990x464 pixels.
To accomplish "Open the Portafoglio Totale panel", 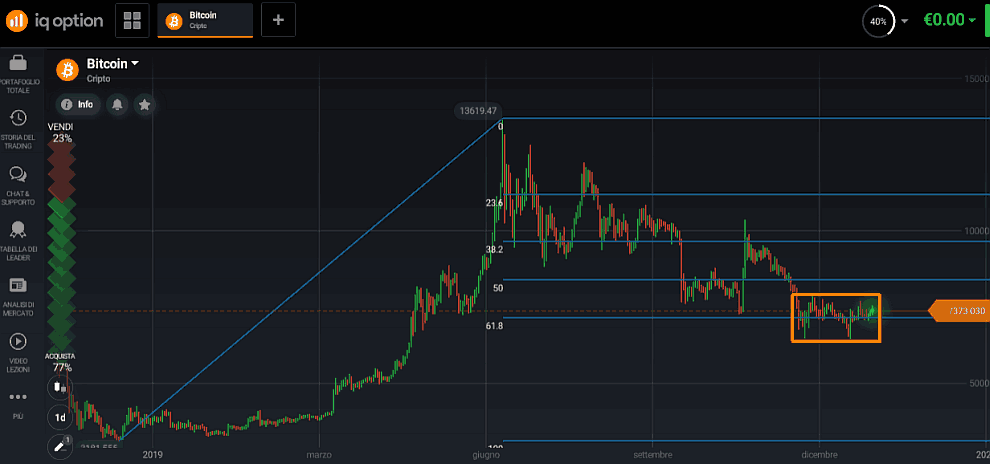I will [x=17, y=71].
